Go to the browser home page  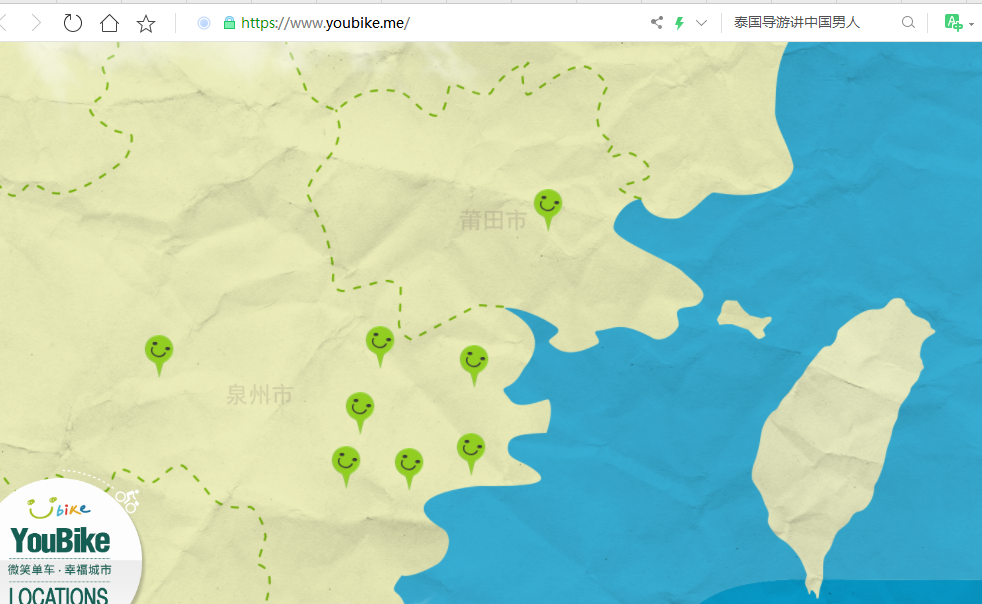coord(109,23)
